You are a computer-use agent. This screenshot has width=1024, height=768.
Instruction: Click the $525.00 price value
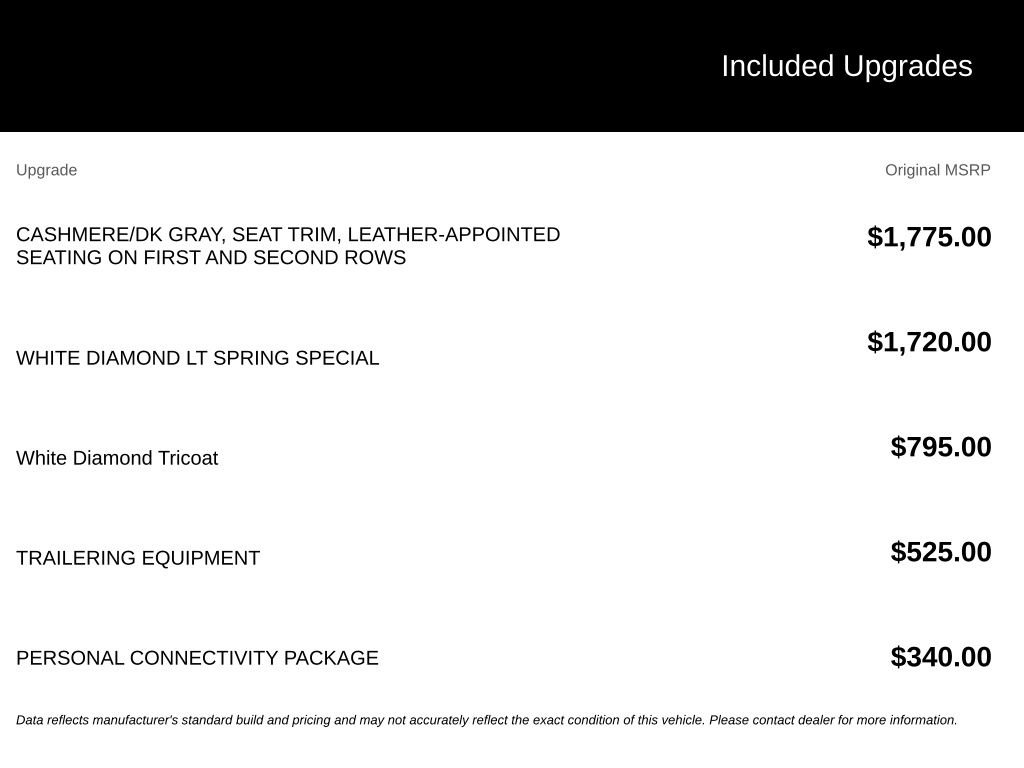(940, 552)
